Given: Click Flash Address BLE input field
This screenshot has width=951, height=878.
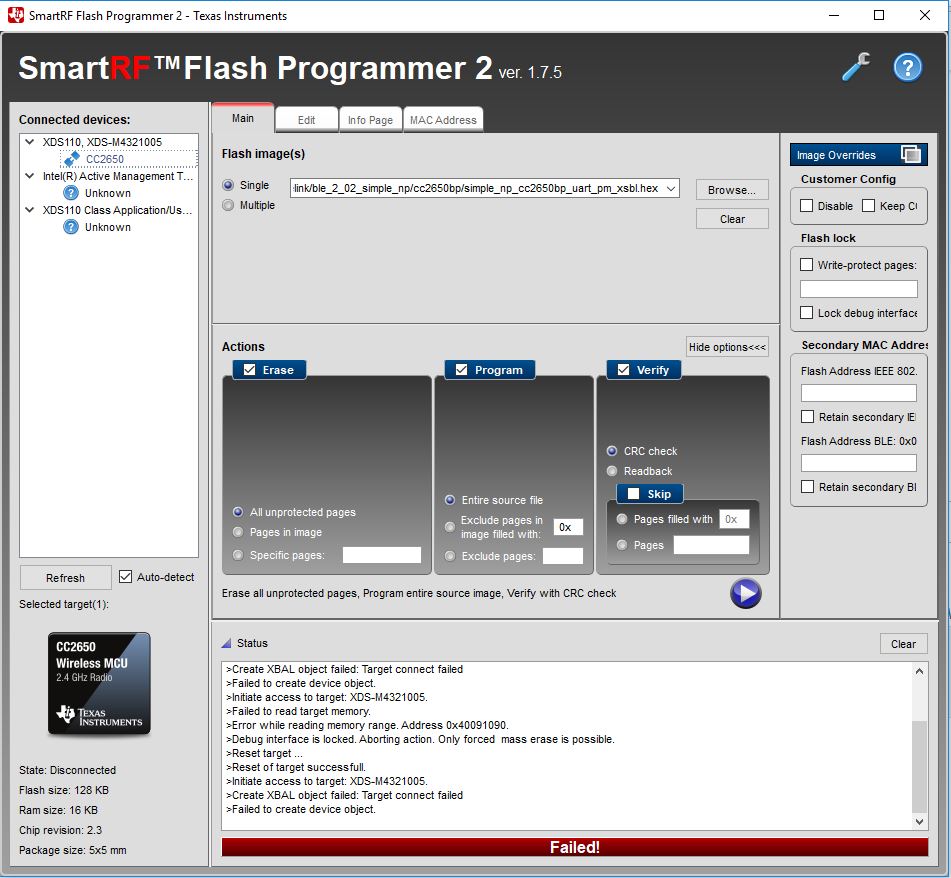Looking at the screenshot, I should tap(859, 463).
